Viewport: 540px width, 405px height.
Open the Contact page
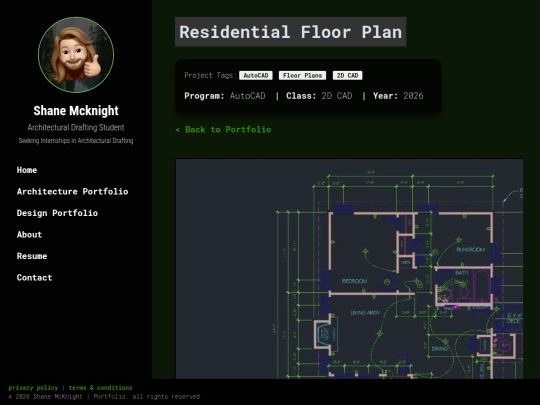point(34,278)
